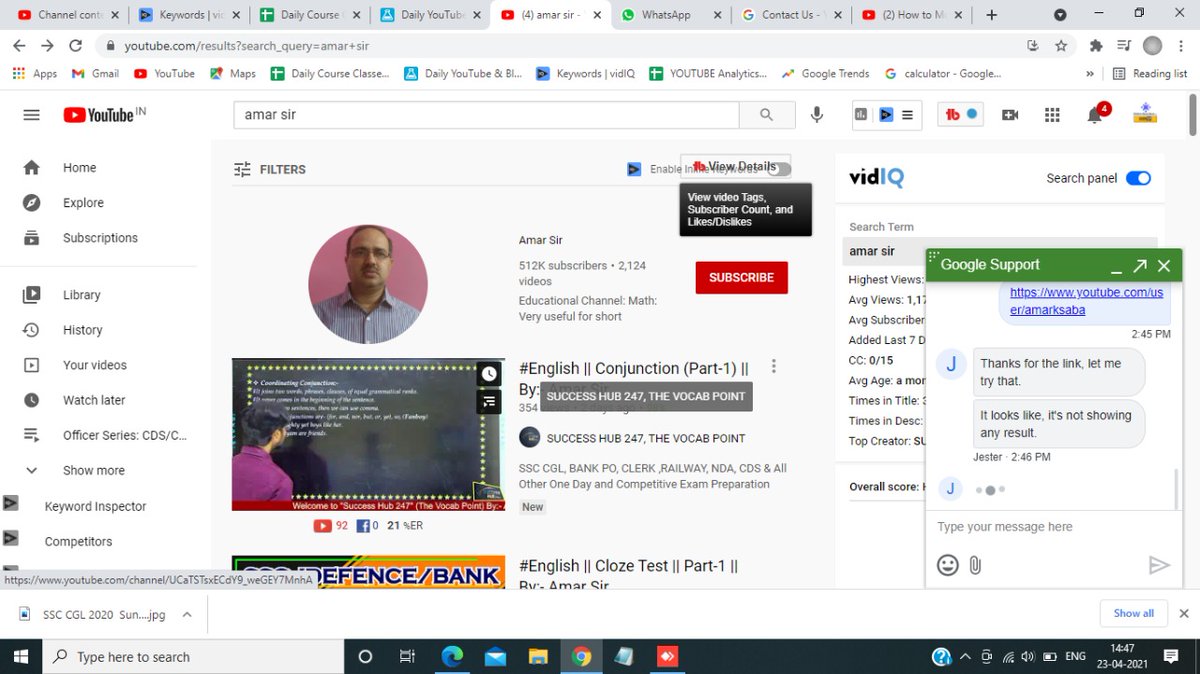Switch to the Channel content tab
Viewport: 1200px width, 674px height.
(x=69, y=15)
